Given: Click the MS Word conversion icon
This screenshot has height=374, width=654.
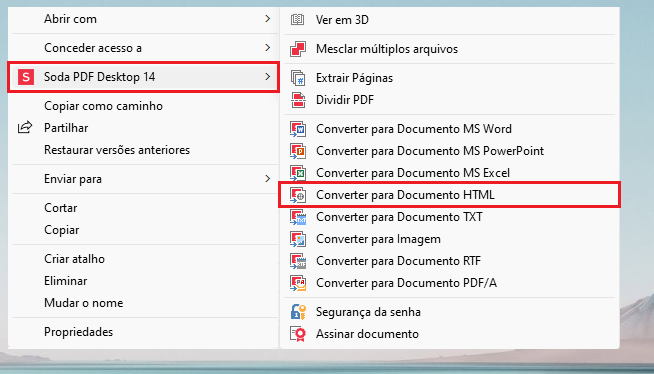Looking at the screenshot, I should 298,129.
